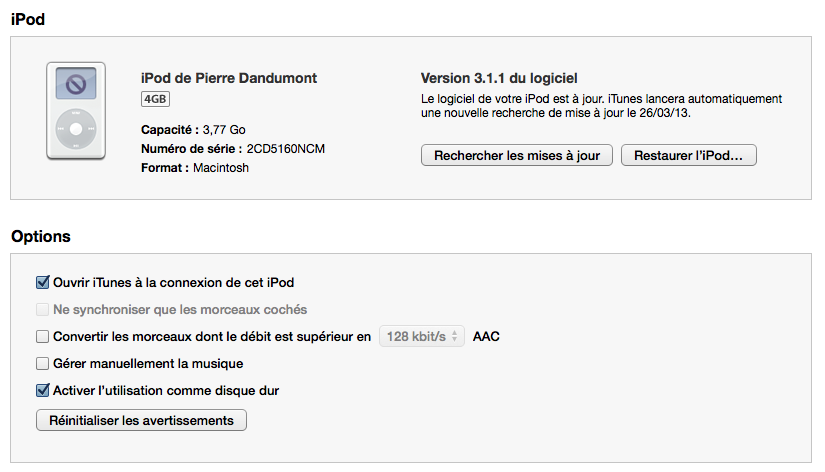Uncheck 'Activer l'utilisation comme disque dur'

tap(42, 391)
